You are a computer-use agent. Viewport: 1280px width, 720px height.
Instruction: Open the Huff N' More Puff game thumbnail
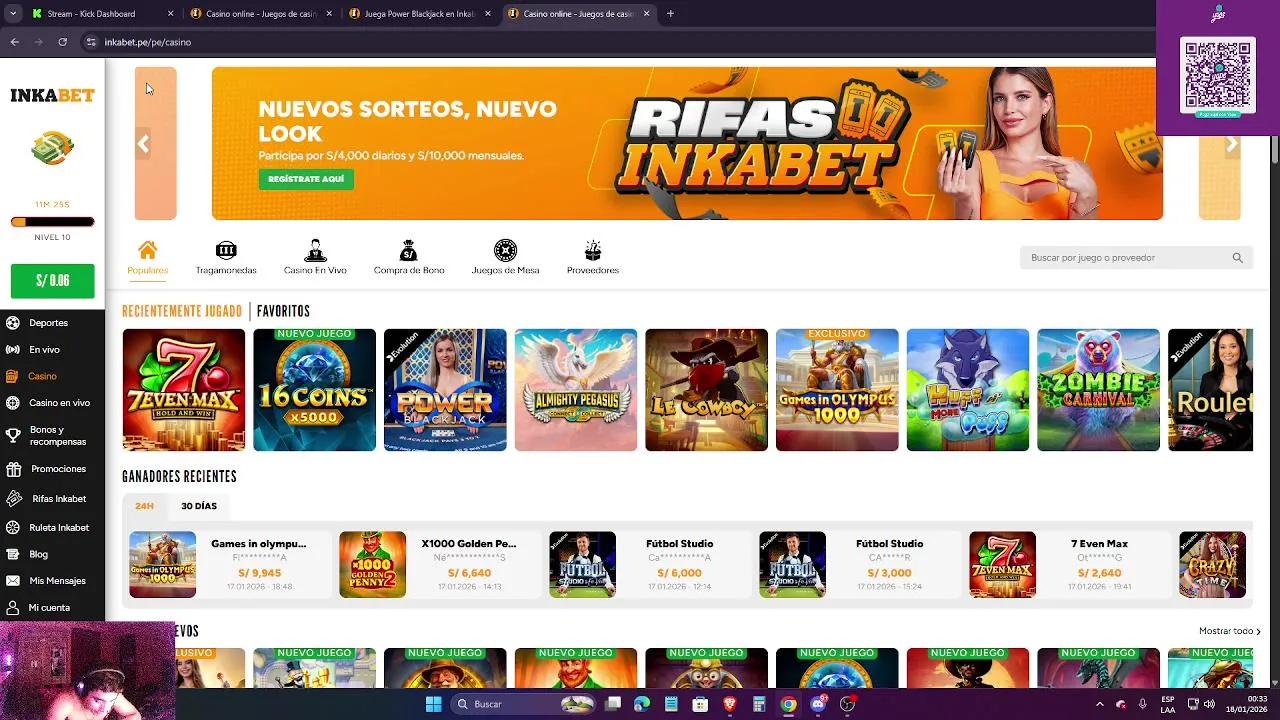pyautogui.click(x=968, y=390)
